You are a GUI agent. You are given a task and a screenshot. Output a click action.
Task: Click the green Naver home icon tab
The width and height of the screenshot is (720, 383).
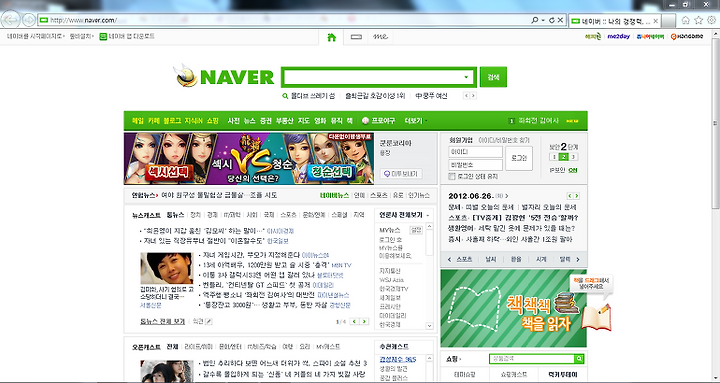coord(332,37)
